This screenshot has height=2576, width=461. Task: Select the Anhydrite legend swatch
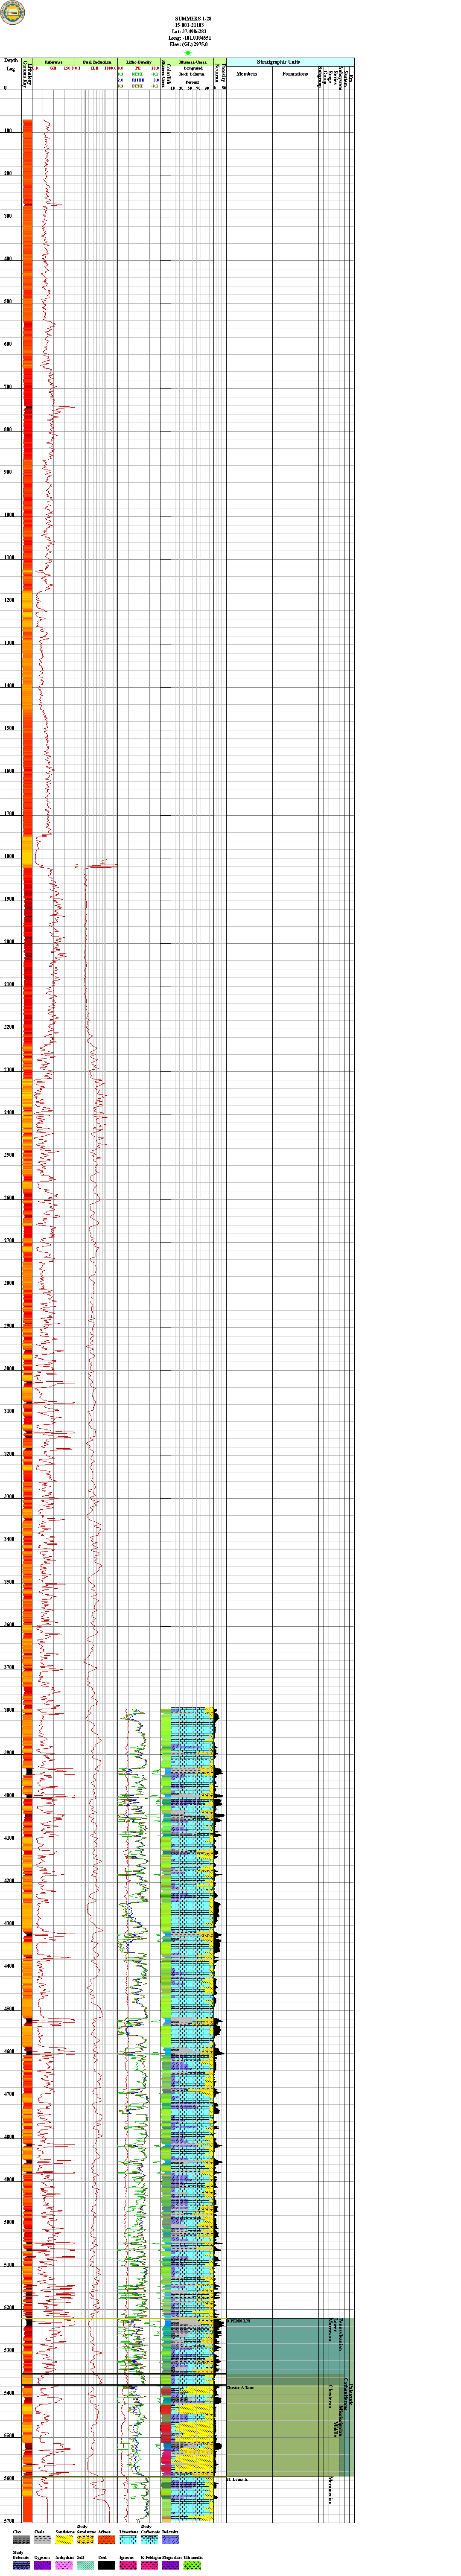(64, 2566)
